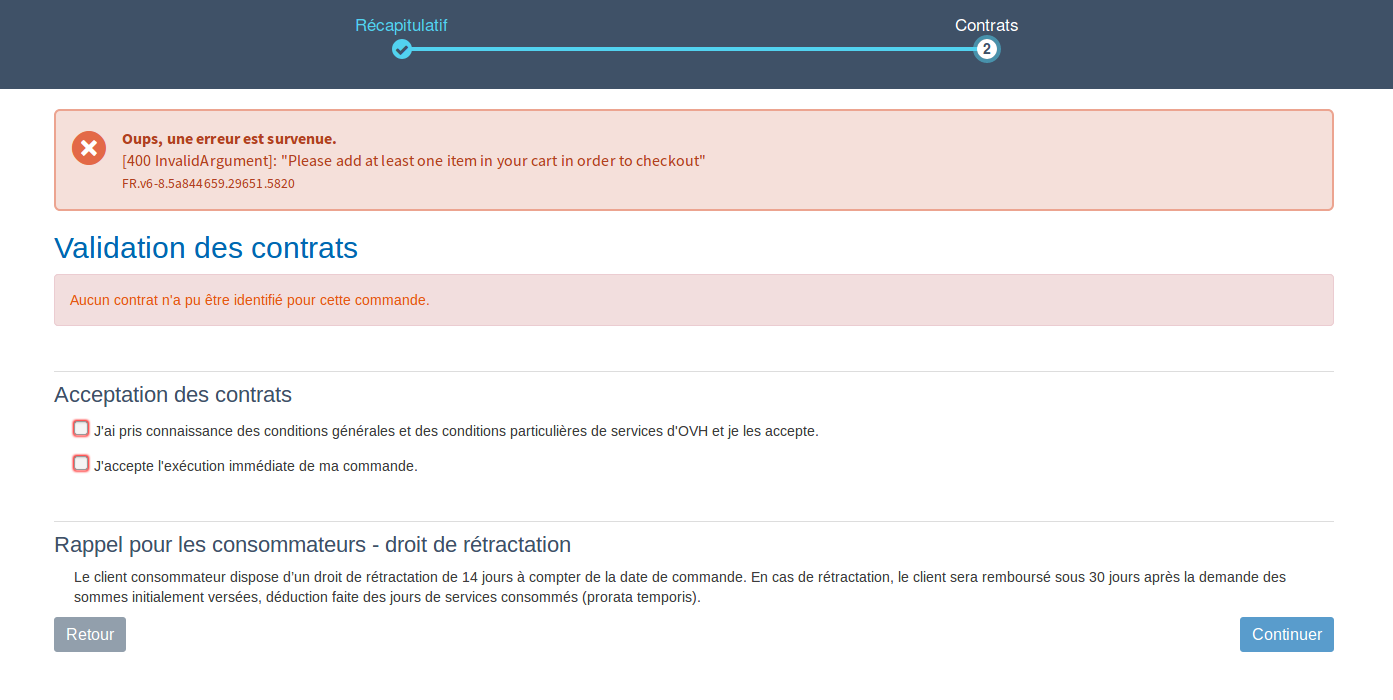This screenshot has width=1393, height=700.
Task: Click the 400 InvalidArgument error message
Action: coord(413,161)
